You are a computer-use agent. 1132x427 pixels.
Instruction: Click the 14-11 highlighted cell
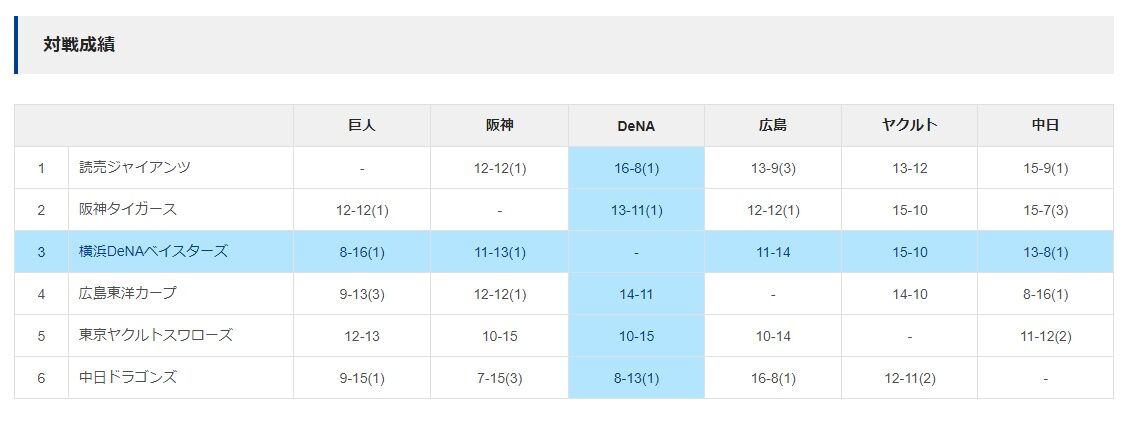pyautogui.click(x=636, y=294)
